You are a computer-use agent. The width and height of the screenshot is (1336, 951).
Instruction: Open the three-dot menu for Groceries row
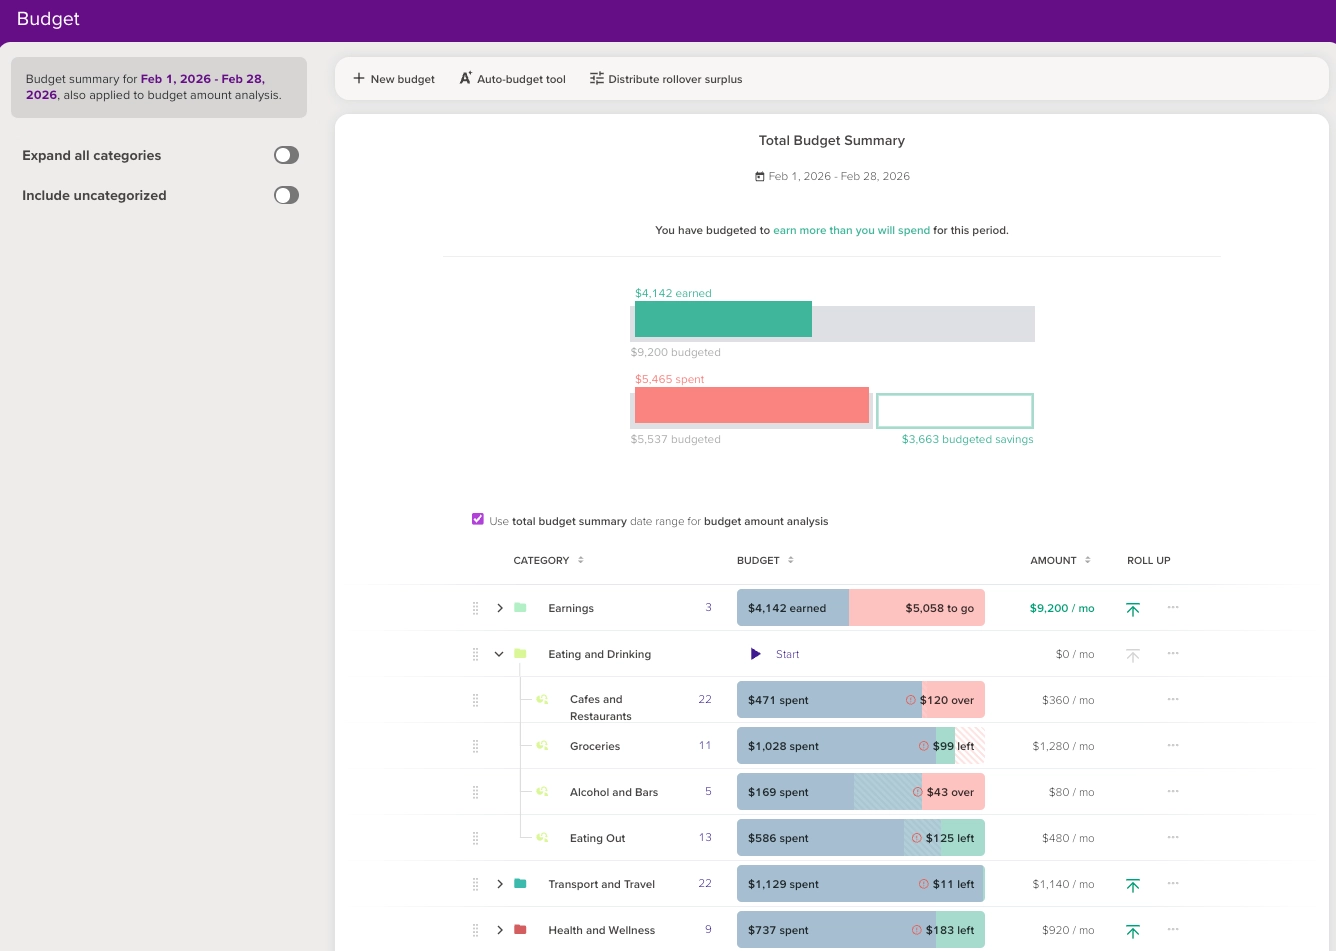(1173, 746)
